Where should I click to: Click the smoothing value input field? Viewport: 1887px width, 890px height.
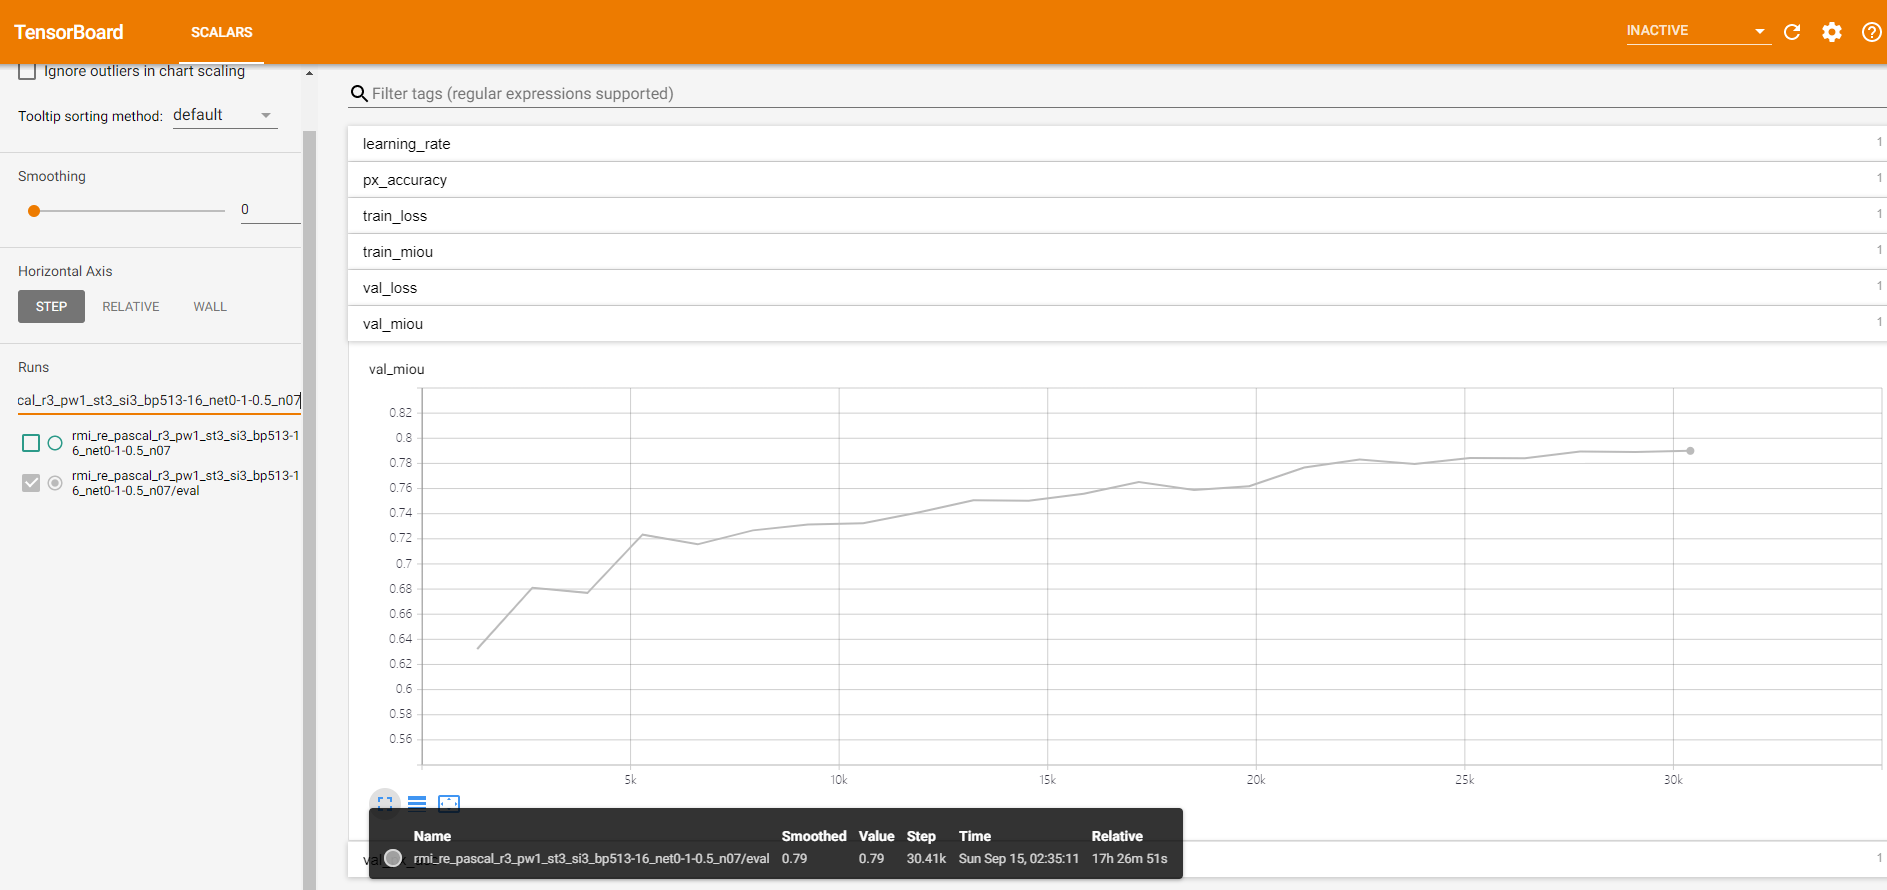pyautogui.click(x=270, y=210)
